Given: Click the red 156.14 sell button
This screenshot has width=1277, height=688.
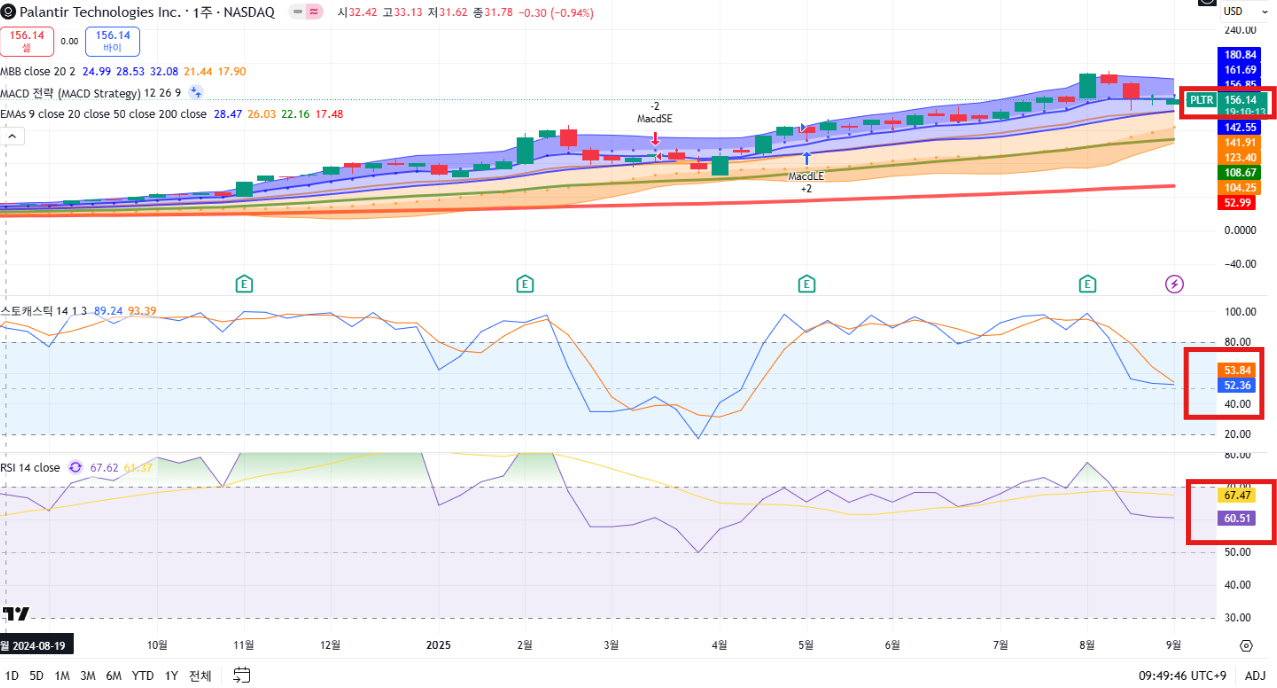Looking at the screenshot, I should (27, 41).
